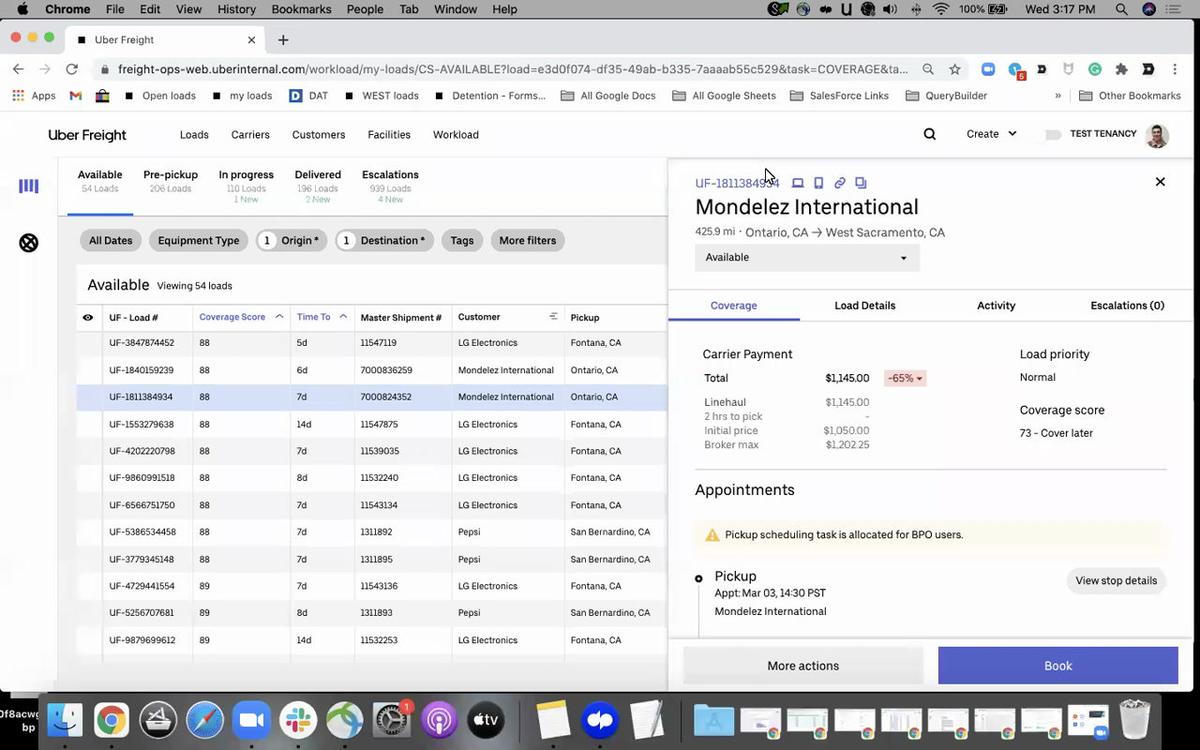Select the Delivered loads tab
This screenshot has width=1200, height=750.
pyautogui.click(x=318, y=186)
